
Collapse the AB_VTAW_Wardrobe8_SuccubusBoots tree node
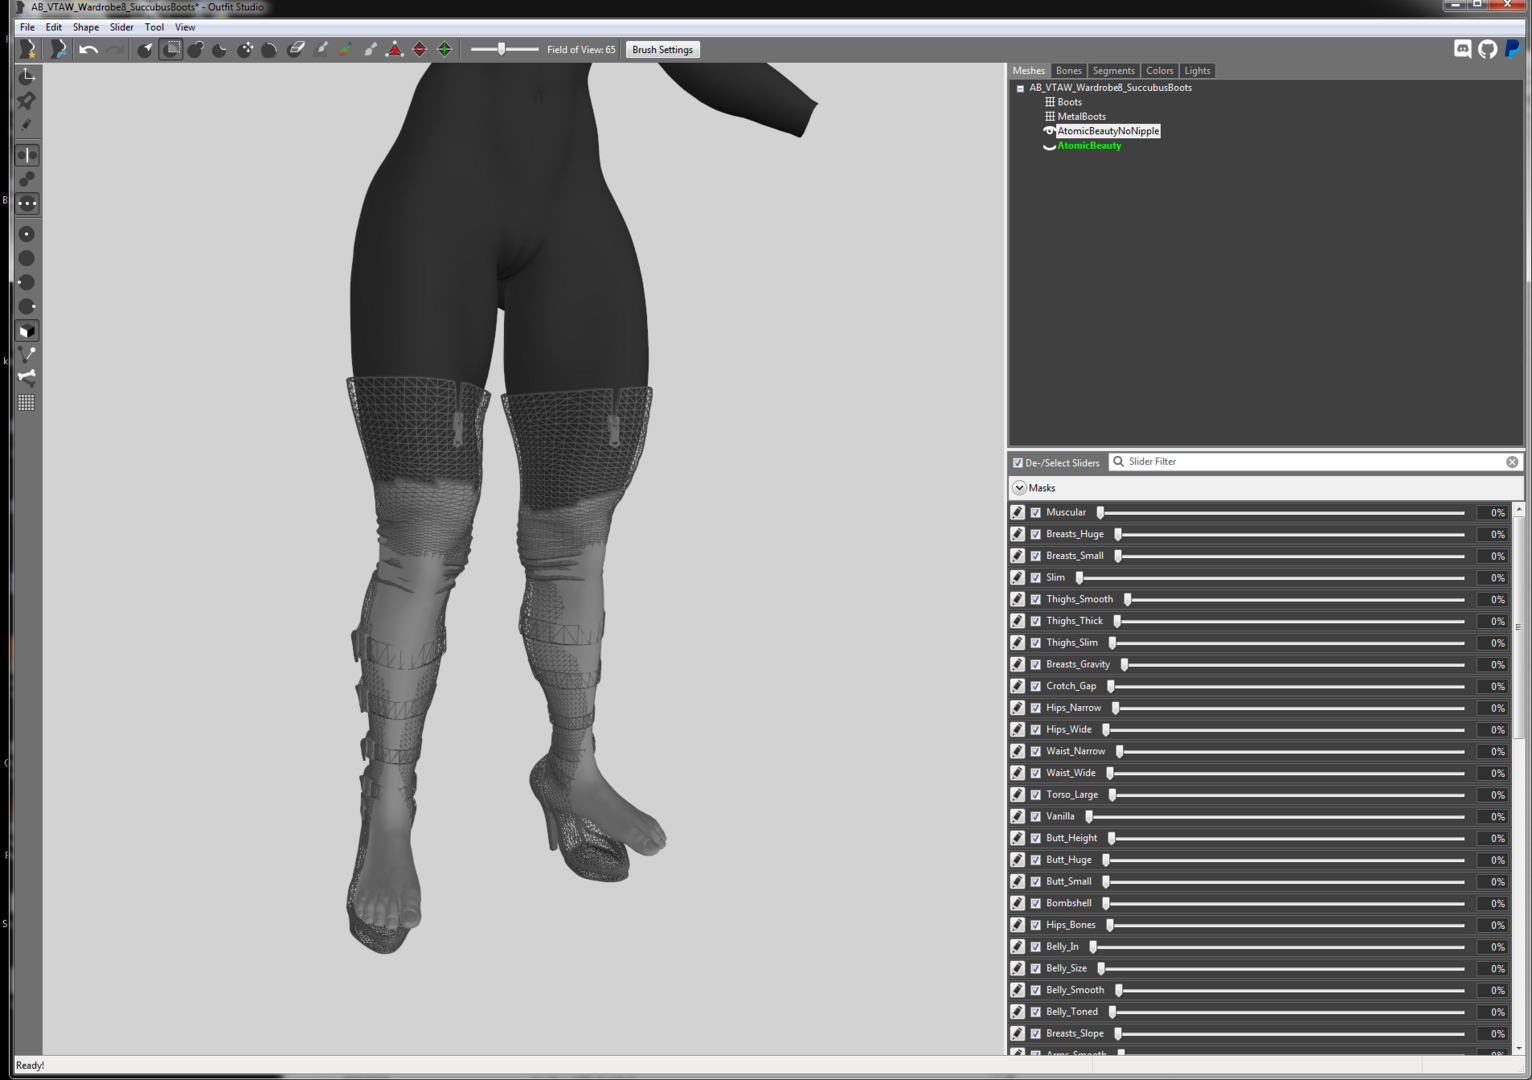(x=1021, y=88)
